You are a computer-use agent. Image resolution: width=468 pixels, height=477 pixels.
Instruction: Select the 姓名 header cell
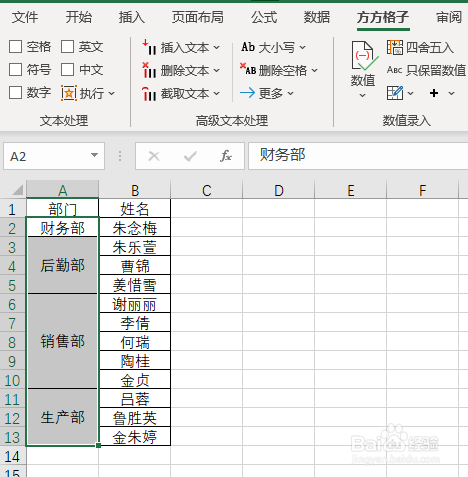pyautogui.click(x=135, y=209)
